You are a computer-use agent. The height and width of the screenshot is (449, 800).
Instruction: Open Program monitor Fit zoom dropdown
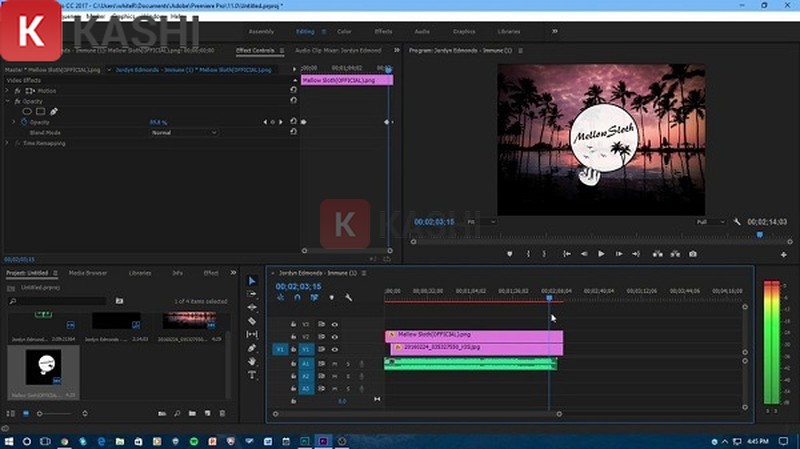pyautogui.click(x=481, y=222)
